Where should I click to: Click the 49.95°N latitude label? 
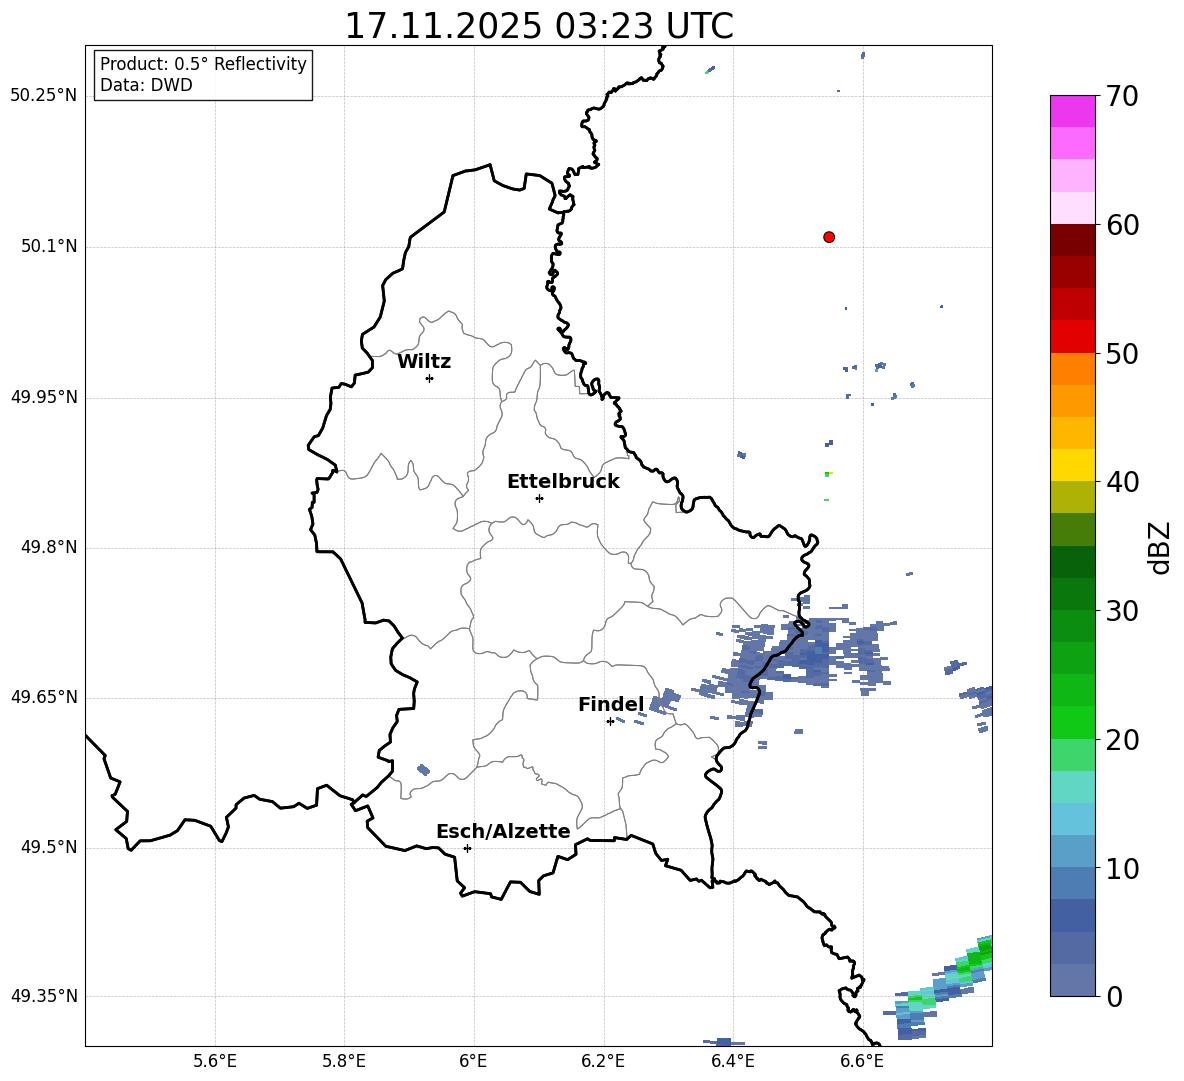tap(44, 397)
